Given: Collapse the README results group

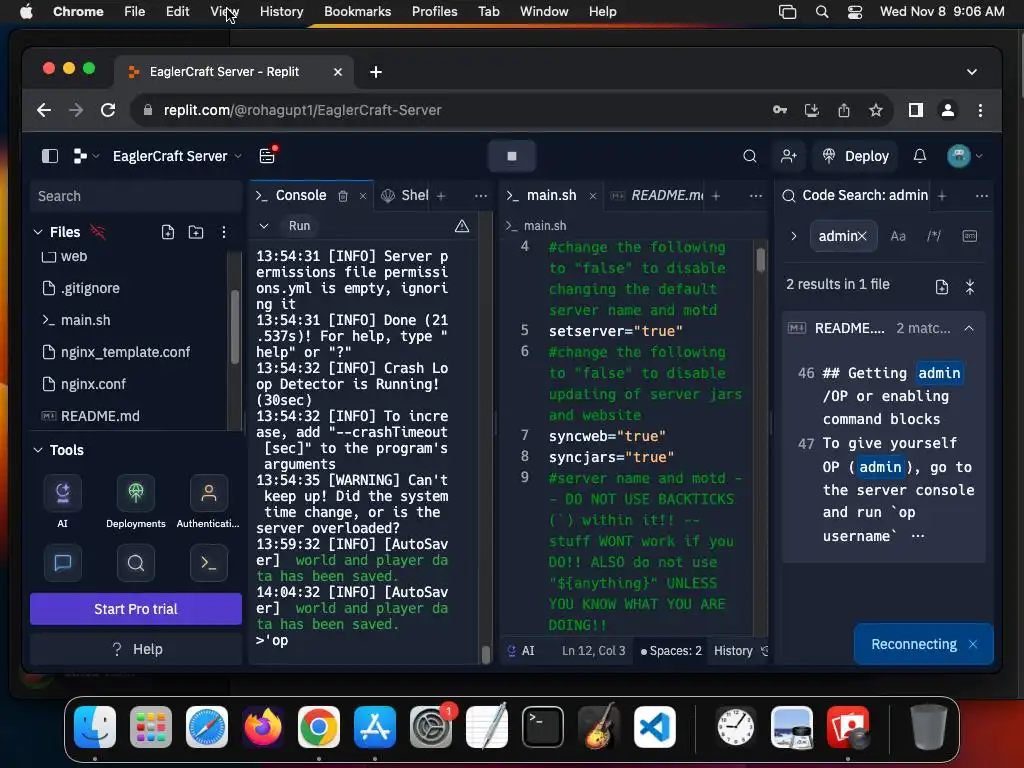Looking at the screenshot, I should click(x=969, y=328).
